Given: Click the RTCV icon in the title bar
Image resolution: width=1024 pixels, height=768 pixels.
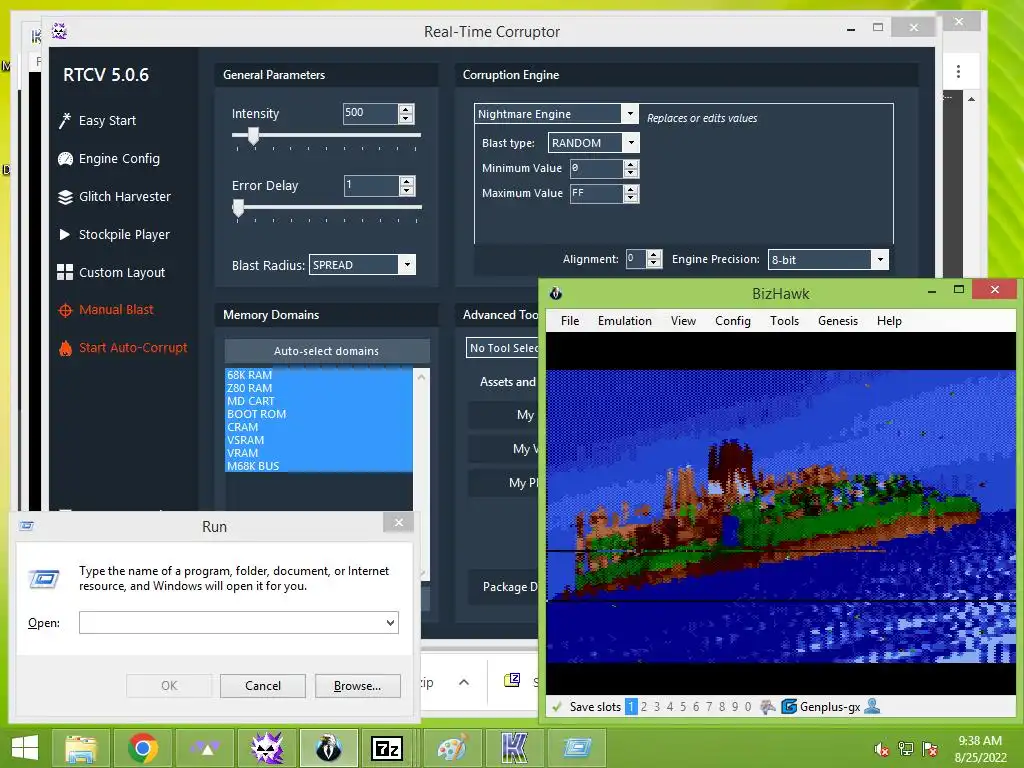Looking at the screenshot, I should point(59,31).
